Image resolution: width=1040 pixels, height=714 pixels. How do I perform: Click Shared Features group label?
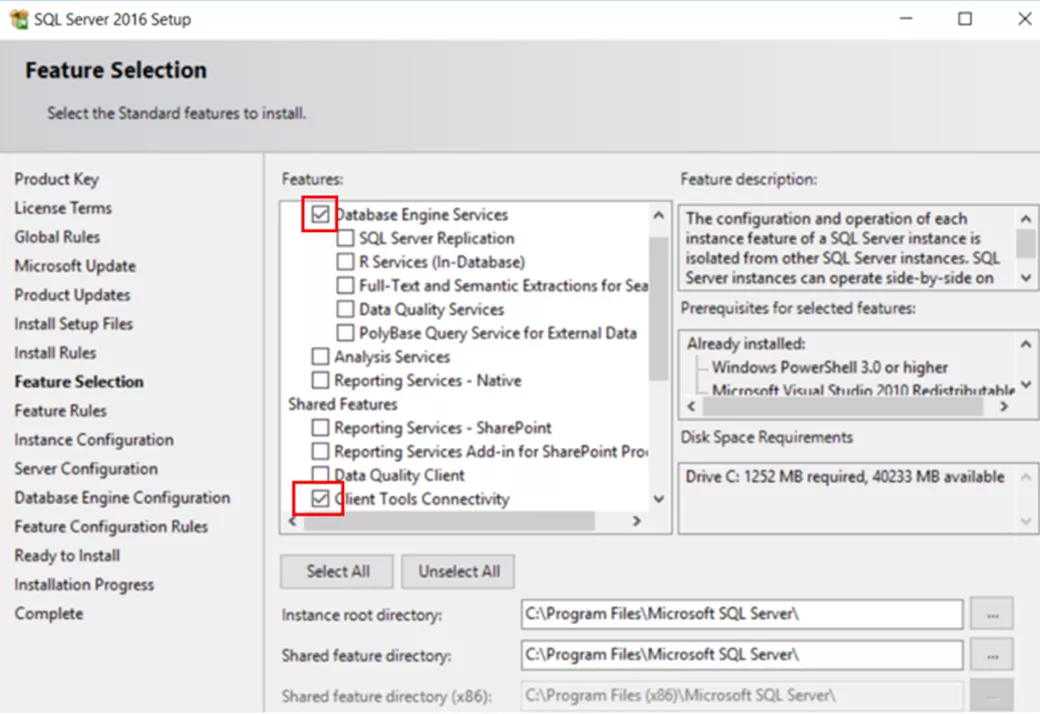pos(343,404)
